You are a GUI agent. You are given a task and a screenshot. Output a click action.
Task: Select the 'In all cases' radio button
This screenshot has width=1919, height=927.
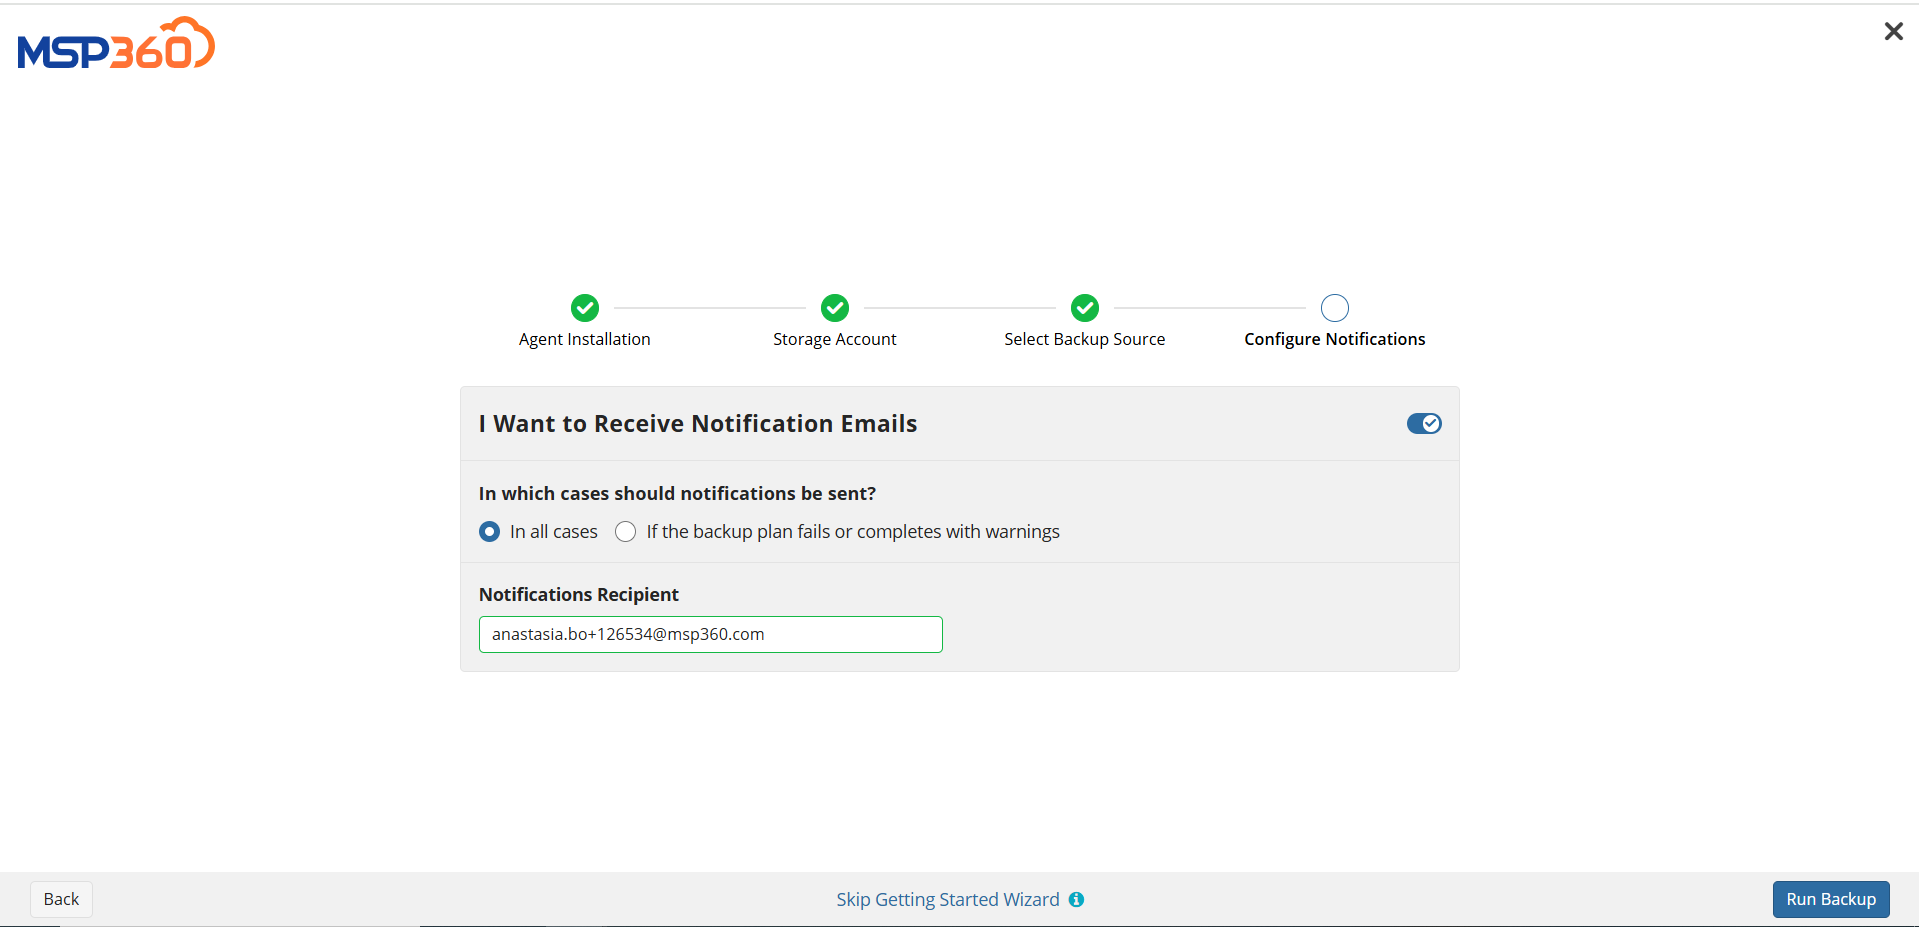tap(489, 531)
